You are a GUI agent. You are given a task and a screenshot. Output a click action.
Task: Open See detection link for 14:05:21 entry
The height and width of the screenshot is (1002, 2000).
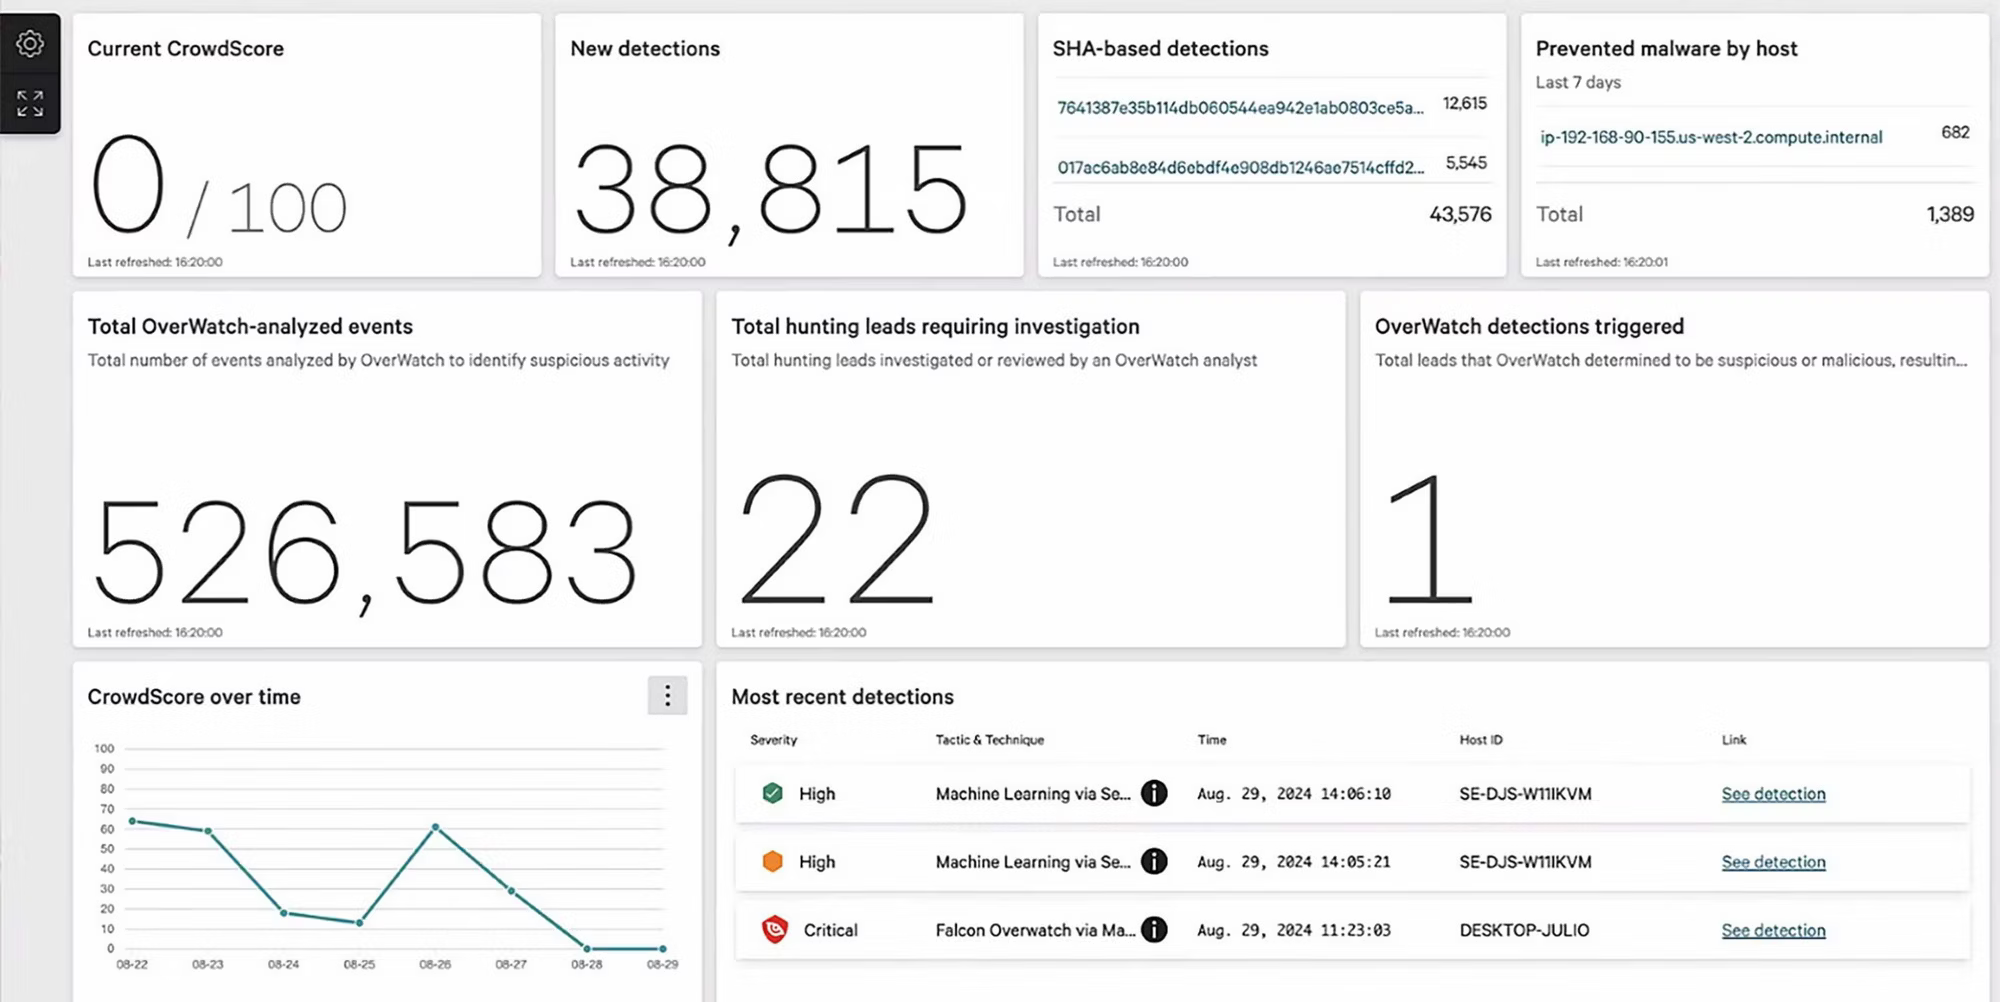(1773, 862)
